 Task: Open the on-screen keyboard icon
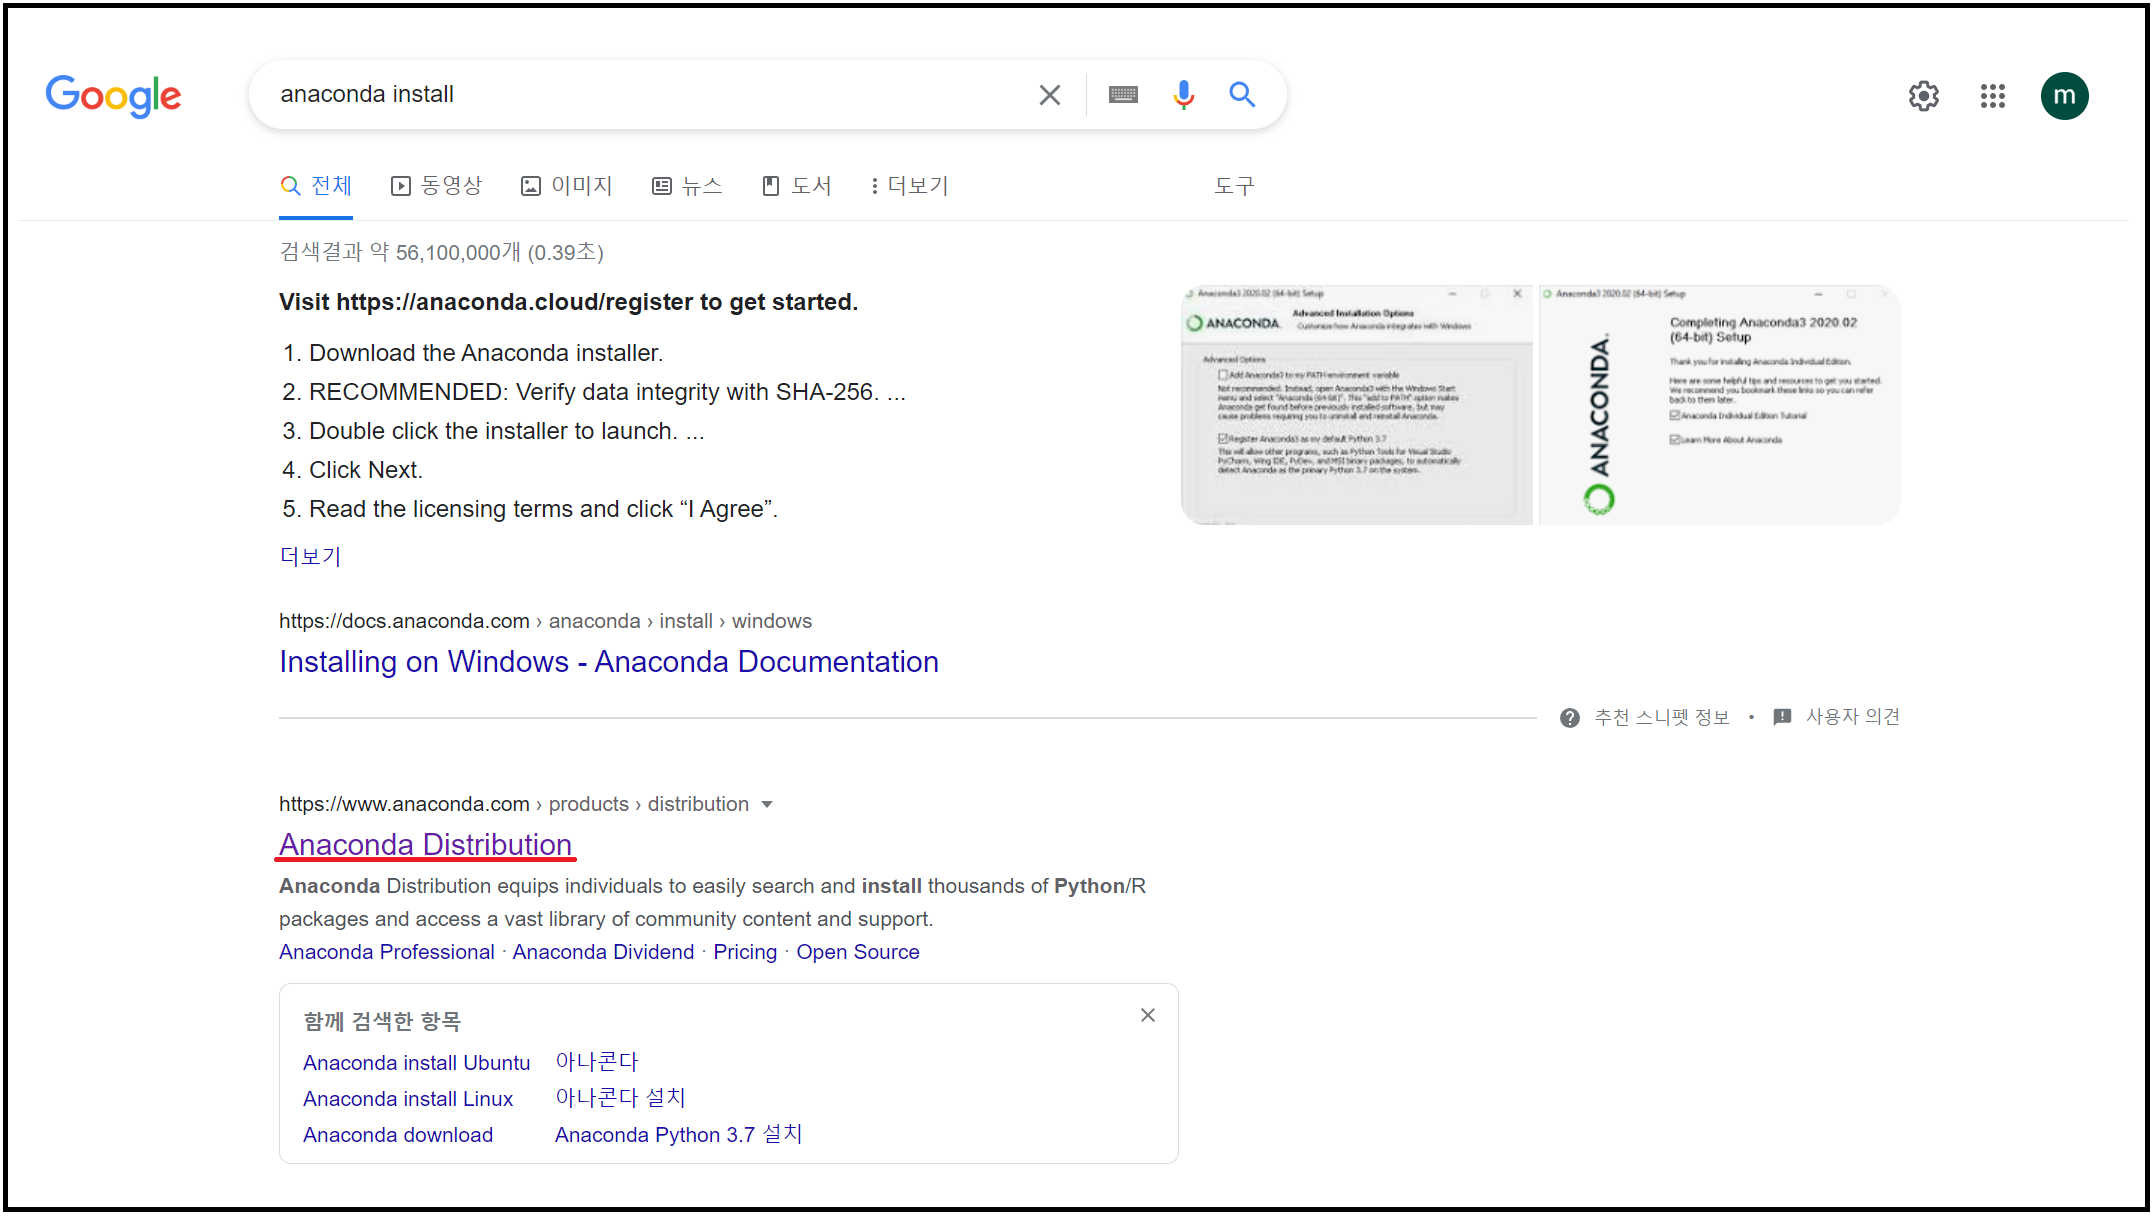pyautogui.click(x=1123, y=95)
